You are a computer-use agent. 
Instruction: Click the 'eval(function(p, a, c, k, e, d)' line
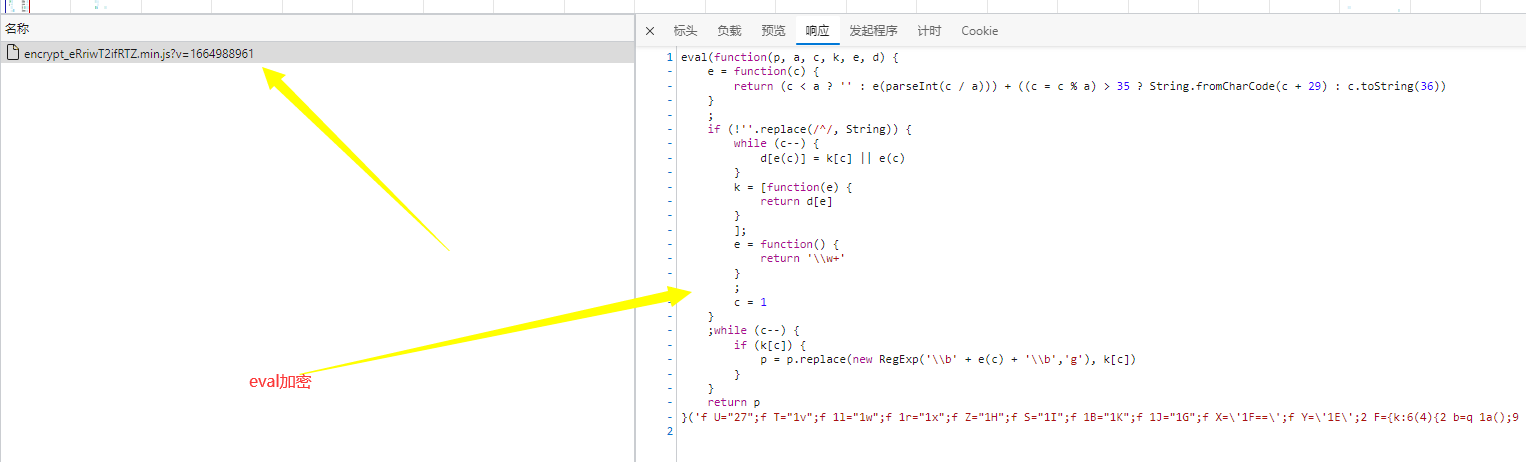(789, 57)
